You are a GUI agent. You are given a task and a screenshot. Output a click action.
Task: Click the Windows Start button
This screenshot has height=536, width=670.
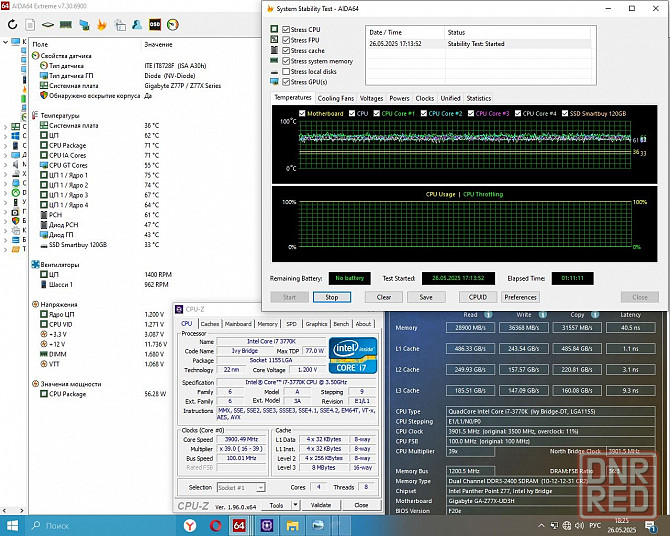coord(12,525)
